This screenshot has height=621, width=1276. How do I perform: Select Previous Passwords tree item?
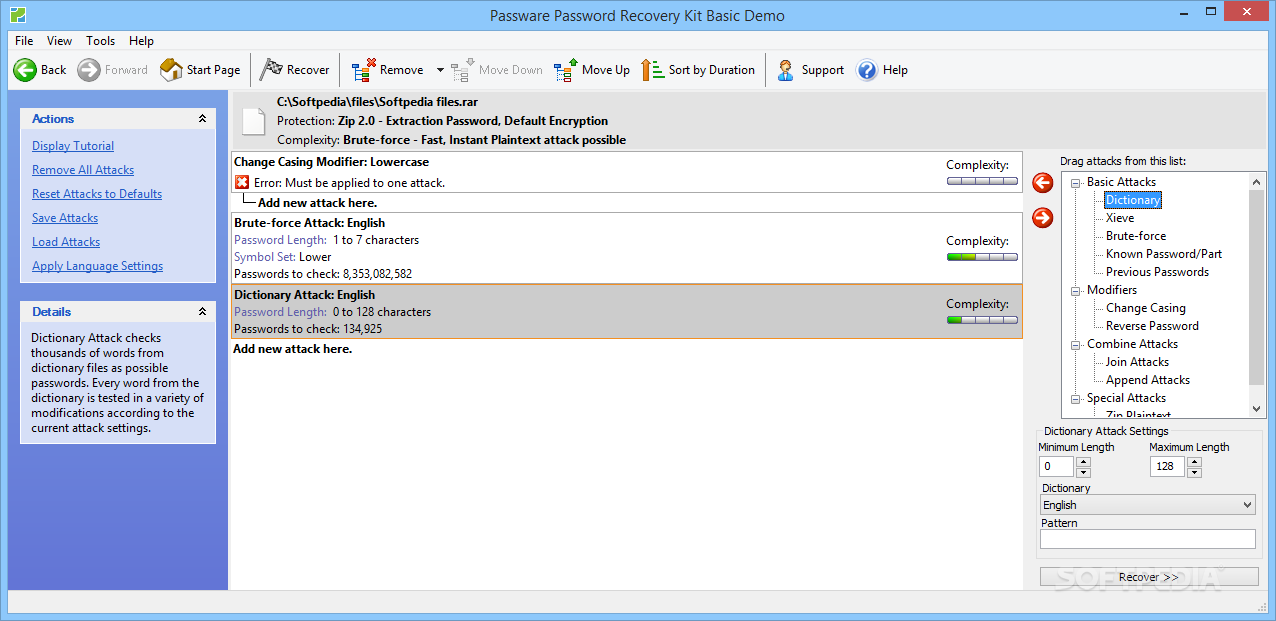tap(1157, 272)
